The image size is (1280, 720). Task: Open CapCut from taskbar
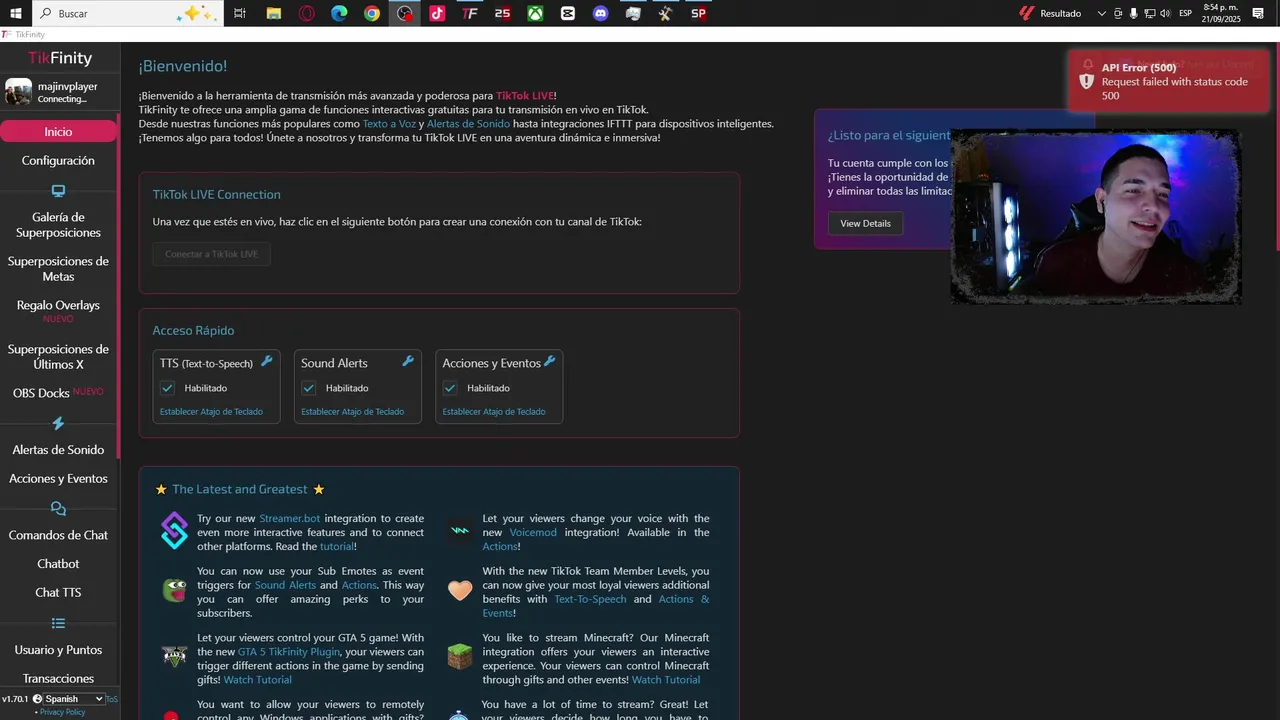568,13
